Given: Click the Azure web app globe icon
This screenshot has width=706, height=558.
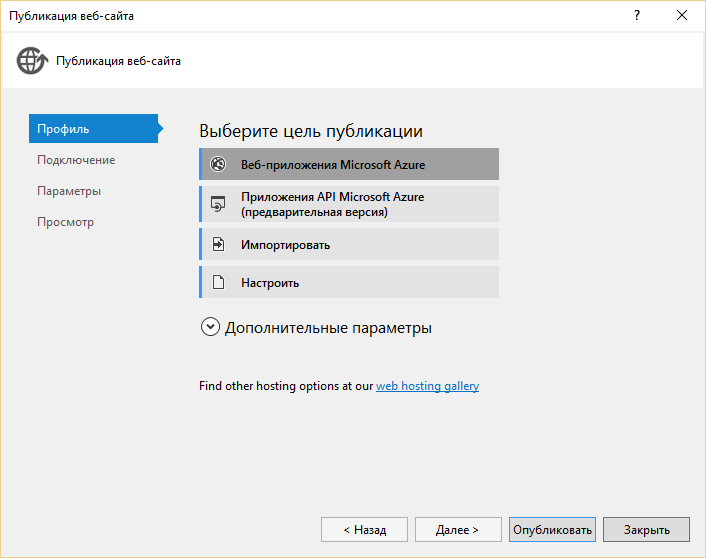Looking at the screenshot, I should tap(218, 165).
